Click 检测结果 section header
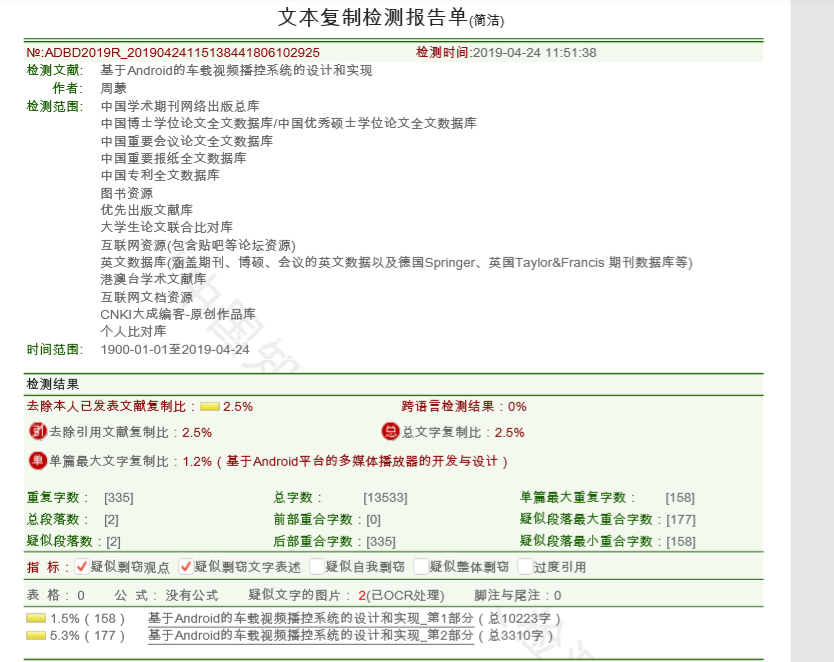 tap(53, 384)
